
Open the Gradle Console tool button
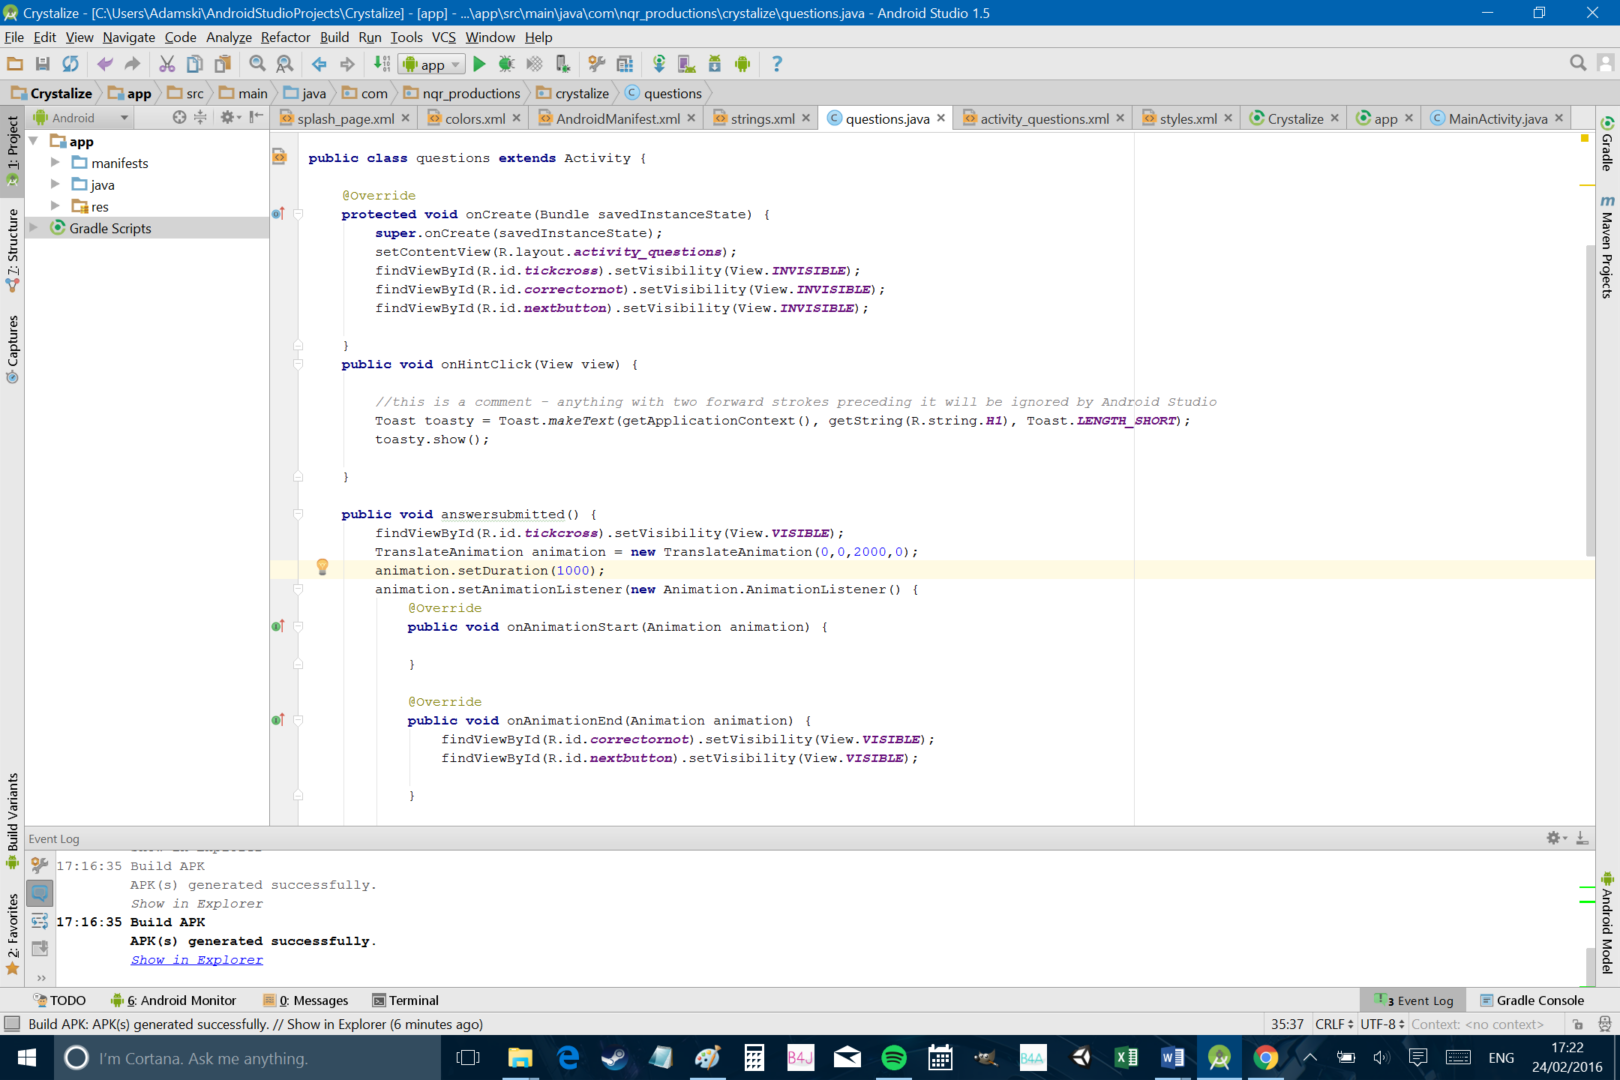(1531, 1000)
